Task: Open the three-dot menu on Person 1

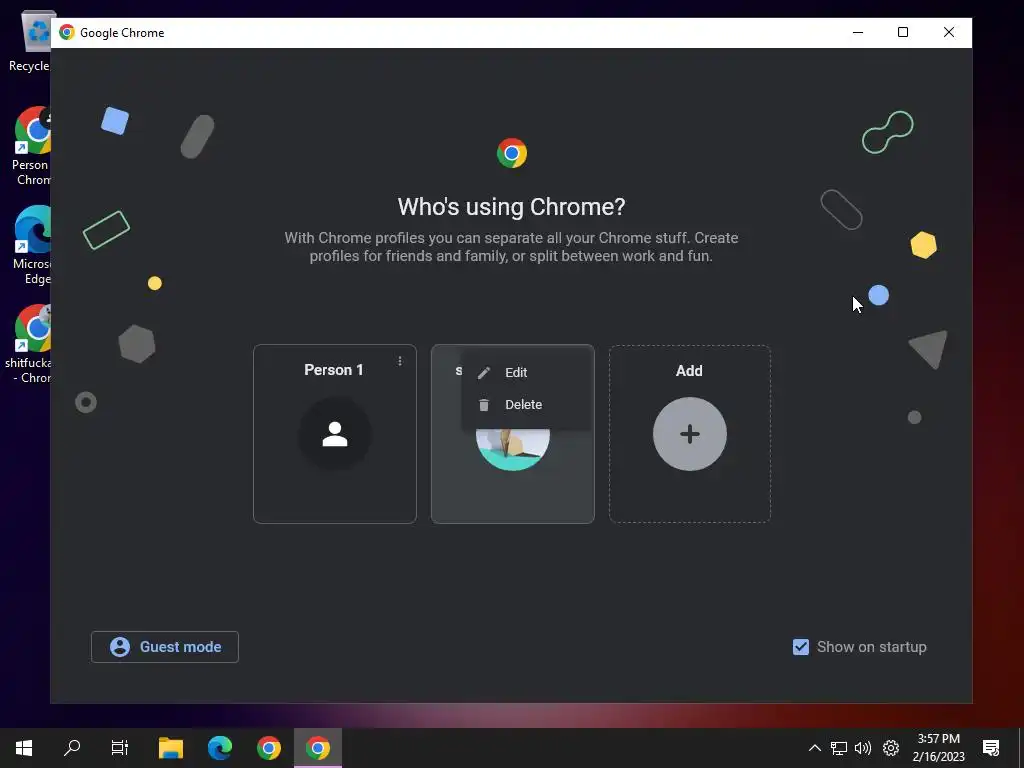Action: (x=400, y=361)
